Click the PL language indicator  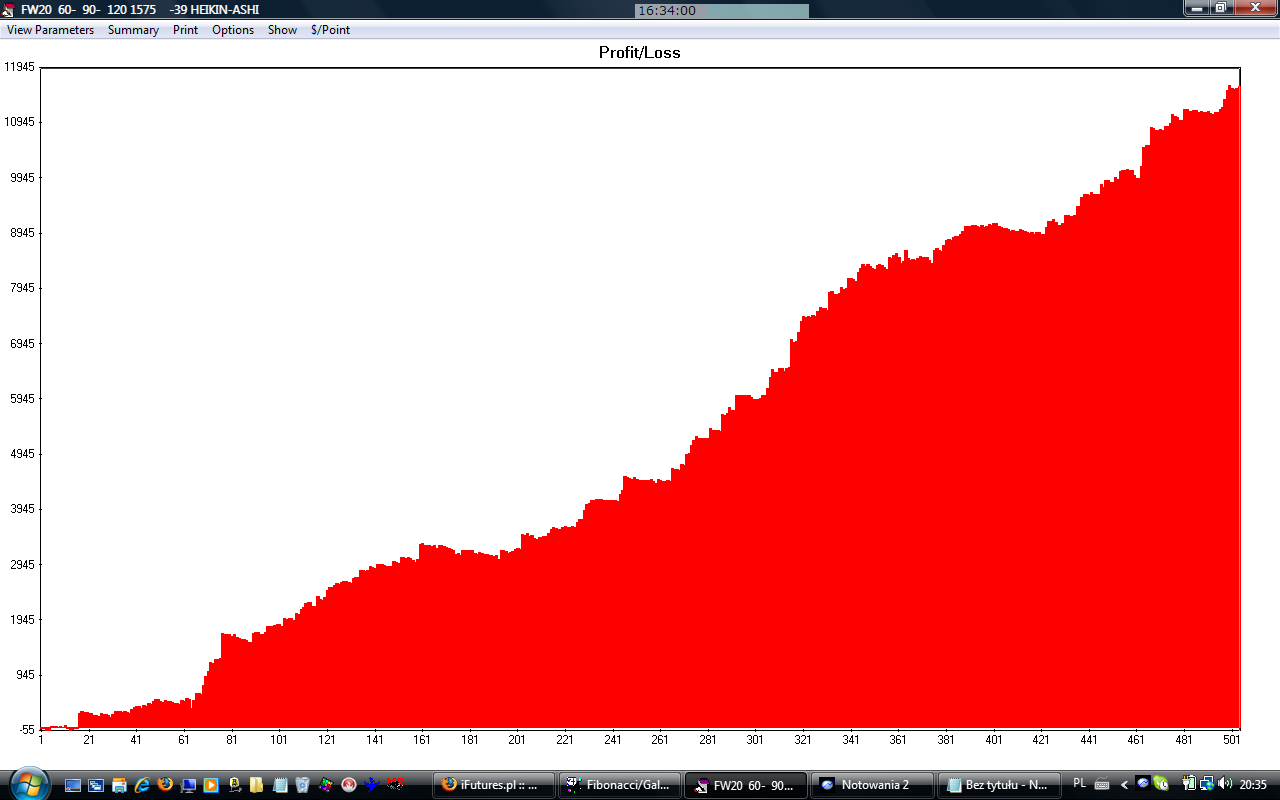pos(1079,784)
